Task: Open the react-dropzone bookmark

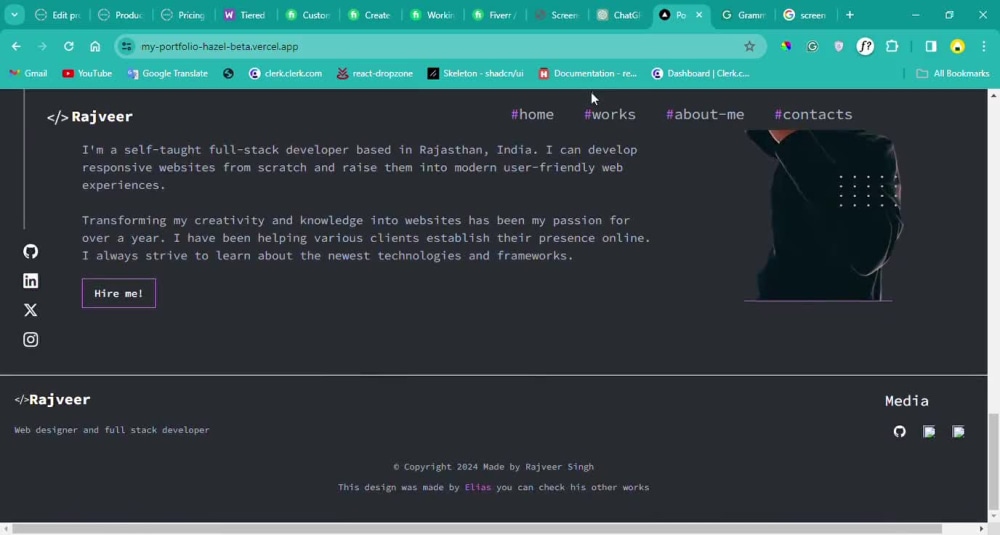Action: [375, 73]
